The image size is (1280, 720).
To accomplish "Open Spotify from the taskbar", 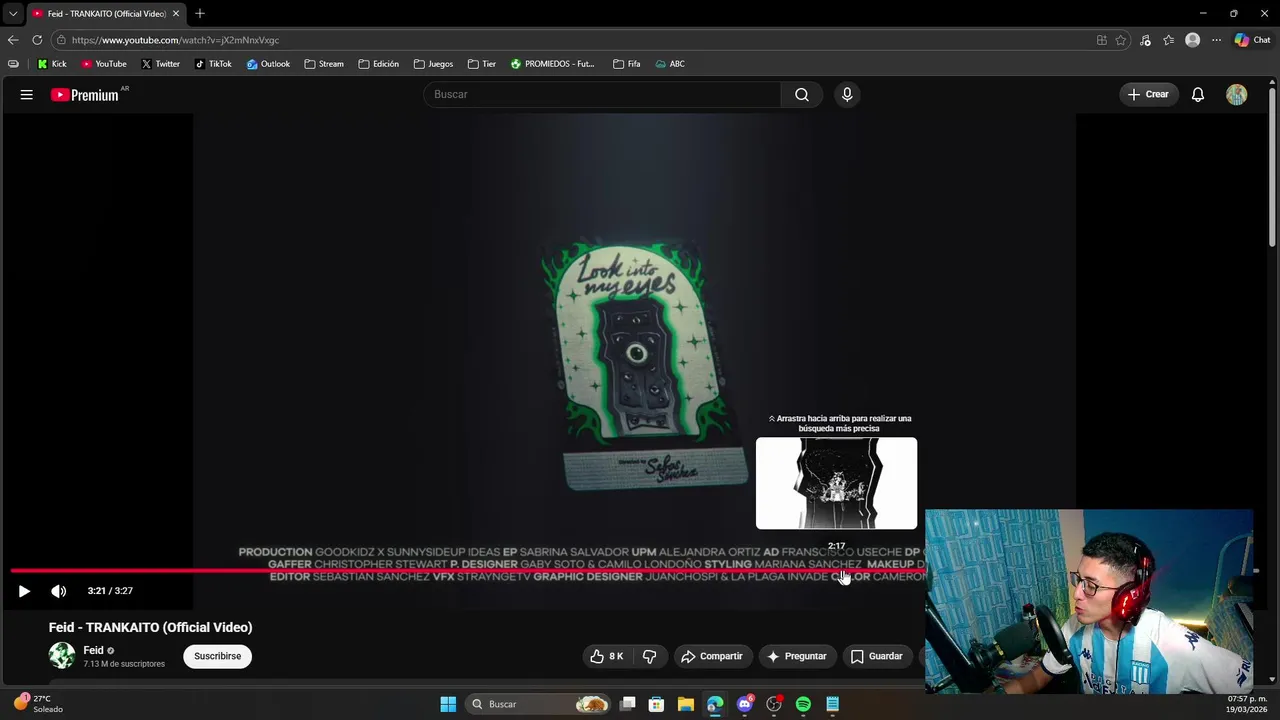I will [803, 704].
